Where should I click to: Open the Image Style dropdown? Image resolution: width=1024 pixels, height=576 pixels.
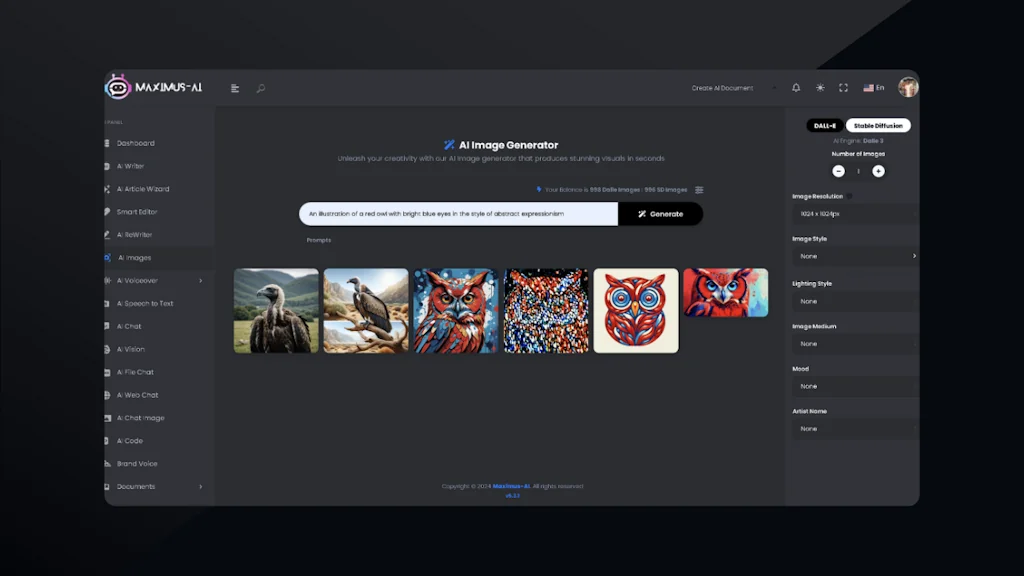point(855,256)
